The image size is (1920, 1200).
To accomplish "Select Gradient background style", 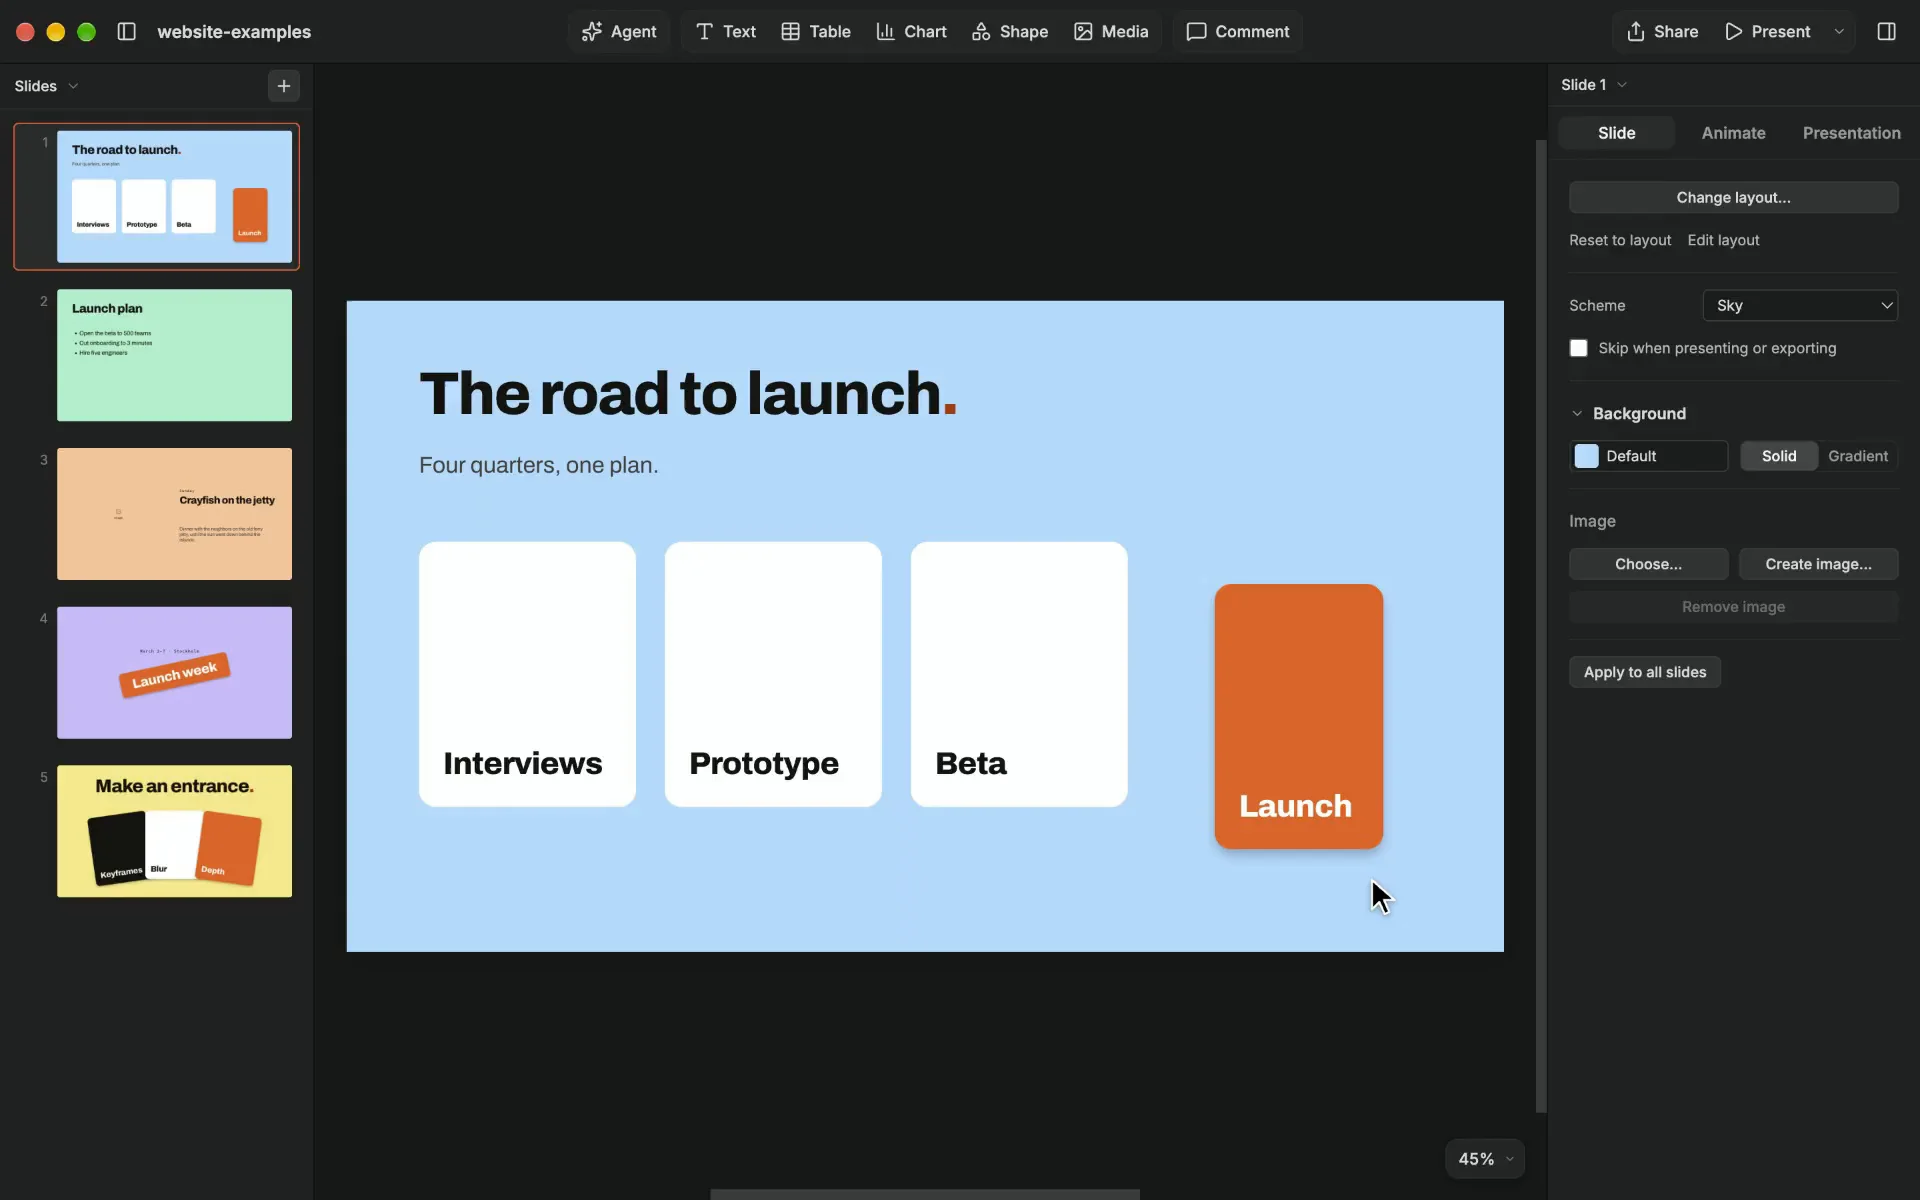I will point(1858,456).
